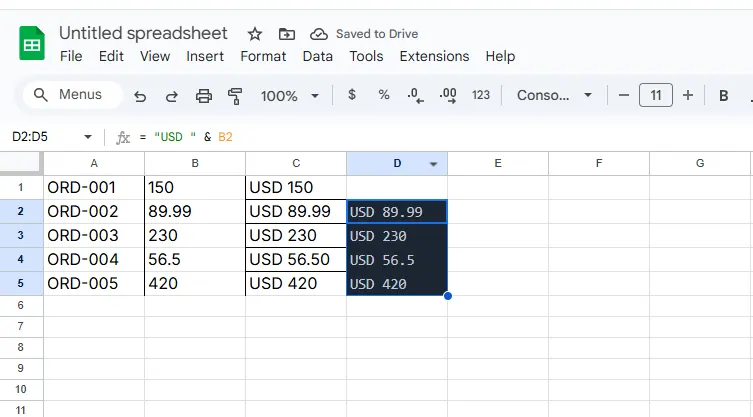
Task: Open the font family dropdown
Action: pyautogui.click(x=554, y=95)
